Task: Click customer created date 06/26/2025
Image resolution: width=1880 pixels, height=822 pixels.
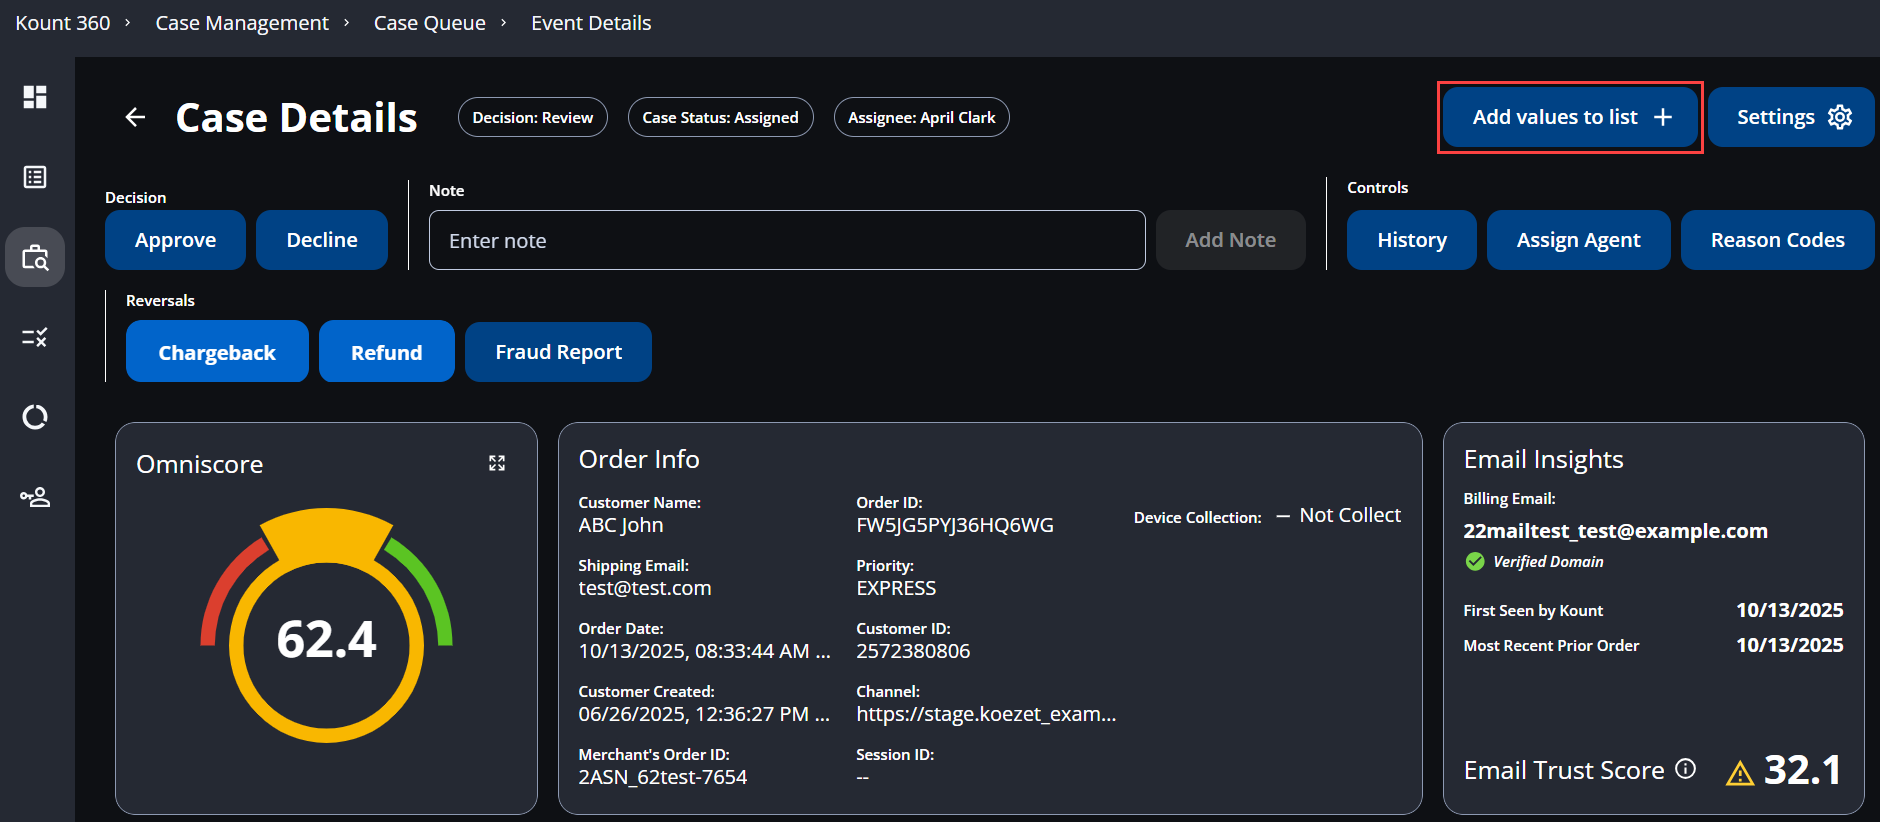Action: tap(704, 714)
